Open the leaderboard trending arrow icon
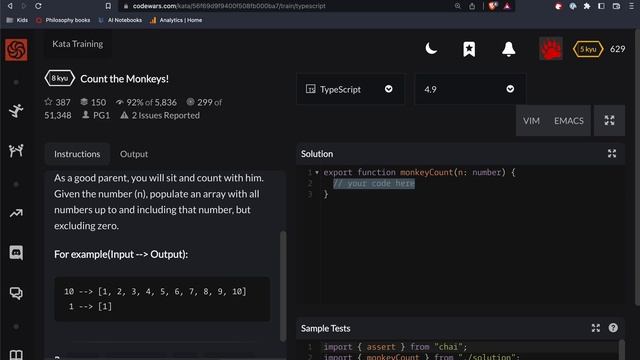Image resolution: width=640 pixels, height=360 pixels. pyautogui.click(x=16, y=213)
